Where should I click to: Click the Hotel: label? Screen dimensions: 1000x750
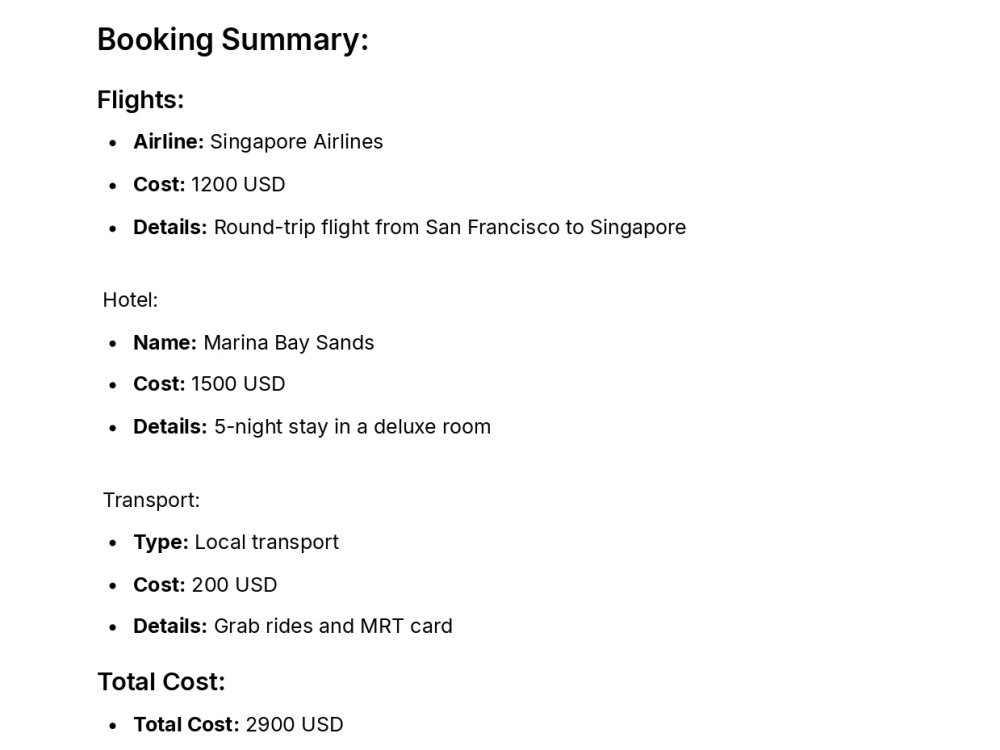point(130,300)
